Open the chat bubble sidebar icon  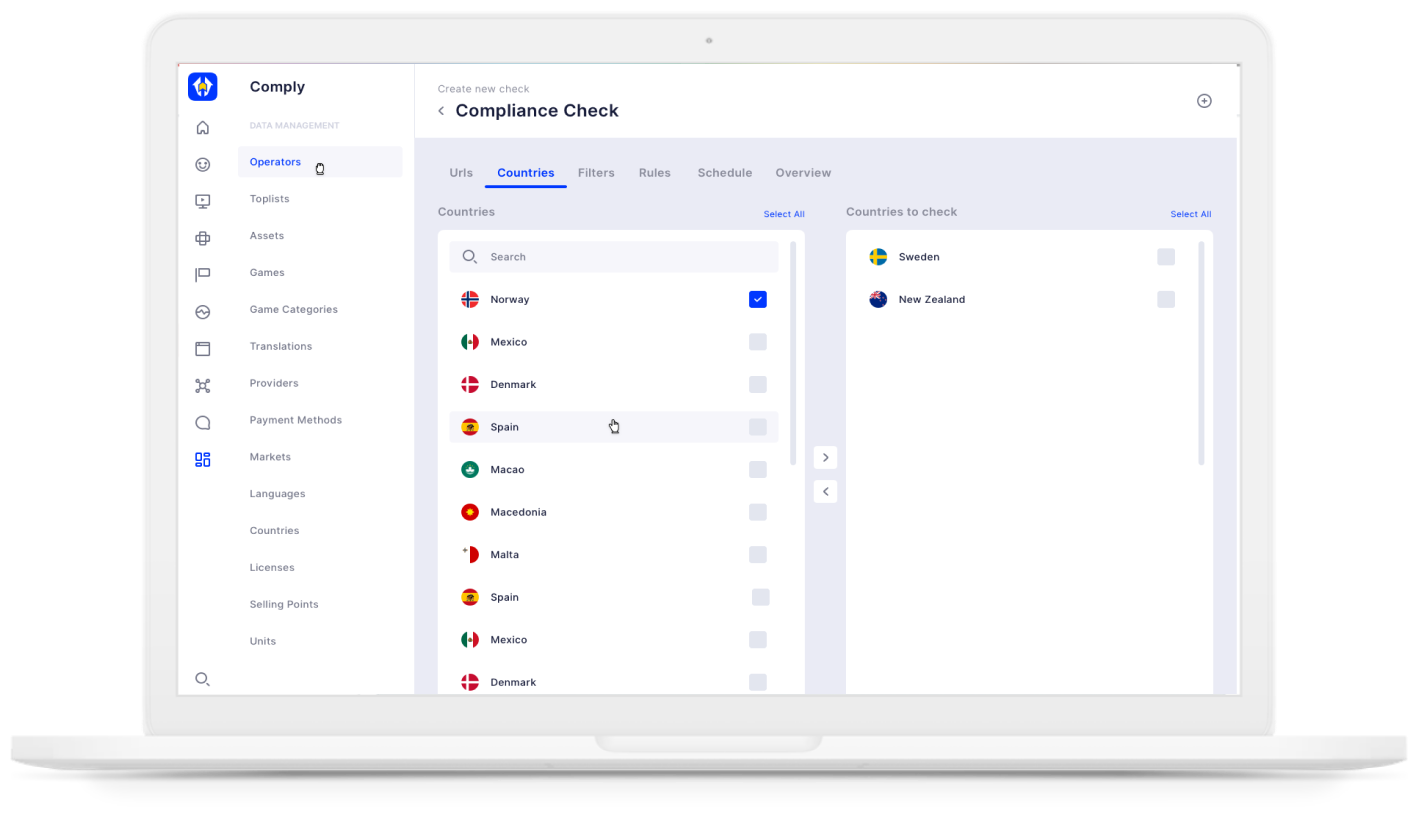point(203,423)
